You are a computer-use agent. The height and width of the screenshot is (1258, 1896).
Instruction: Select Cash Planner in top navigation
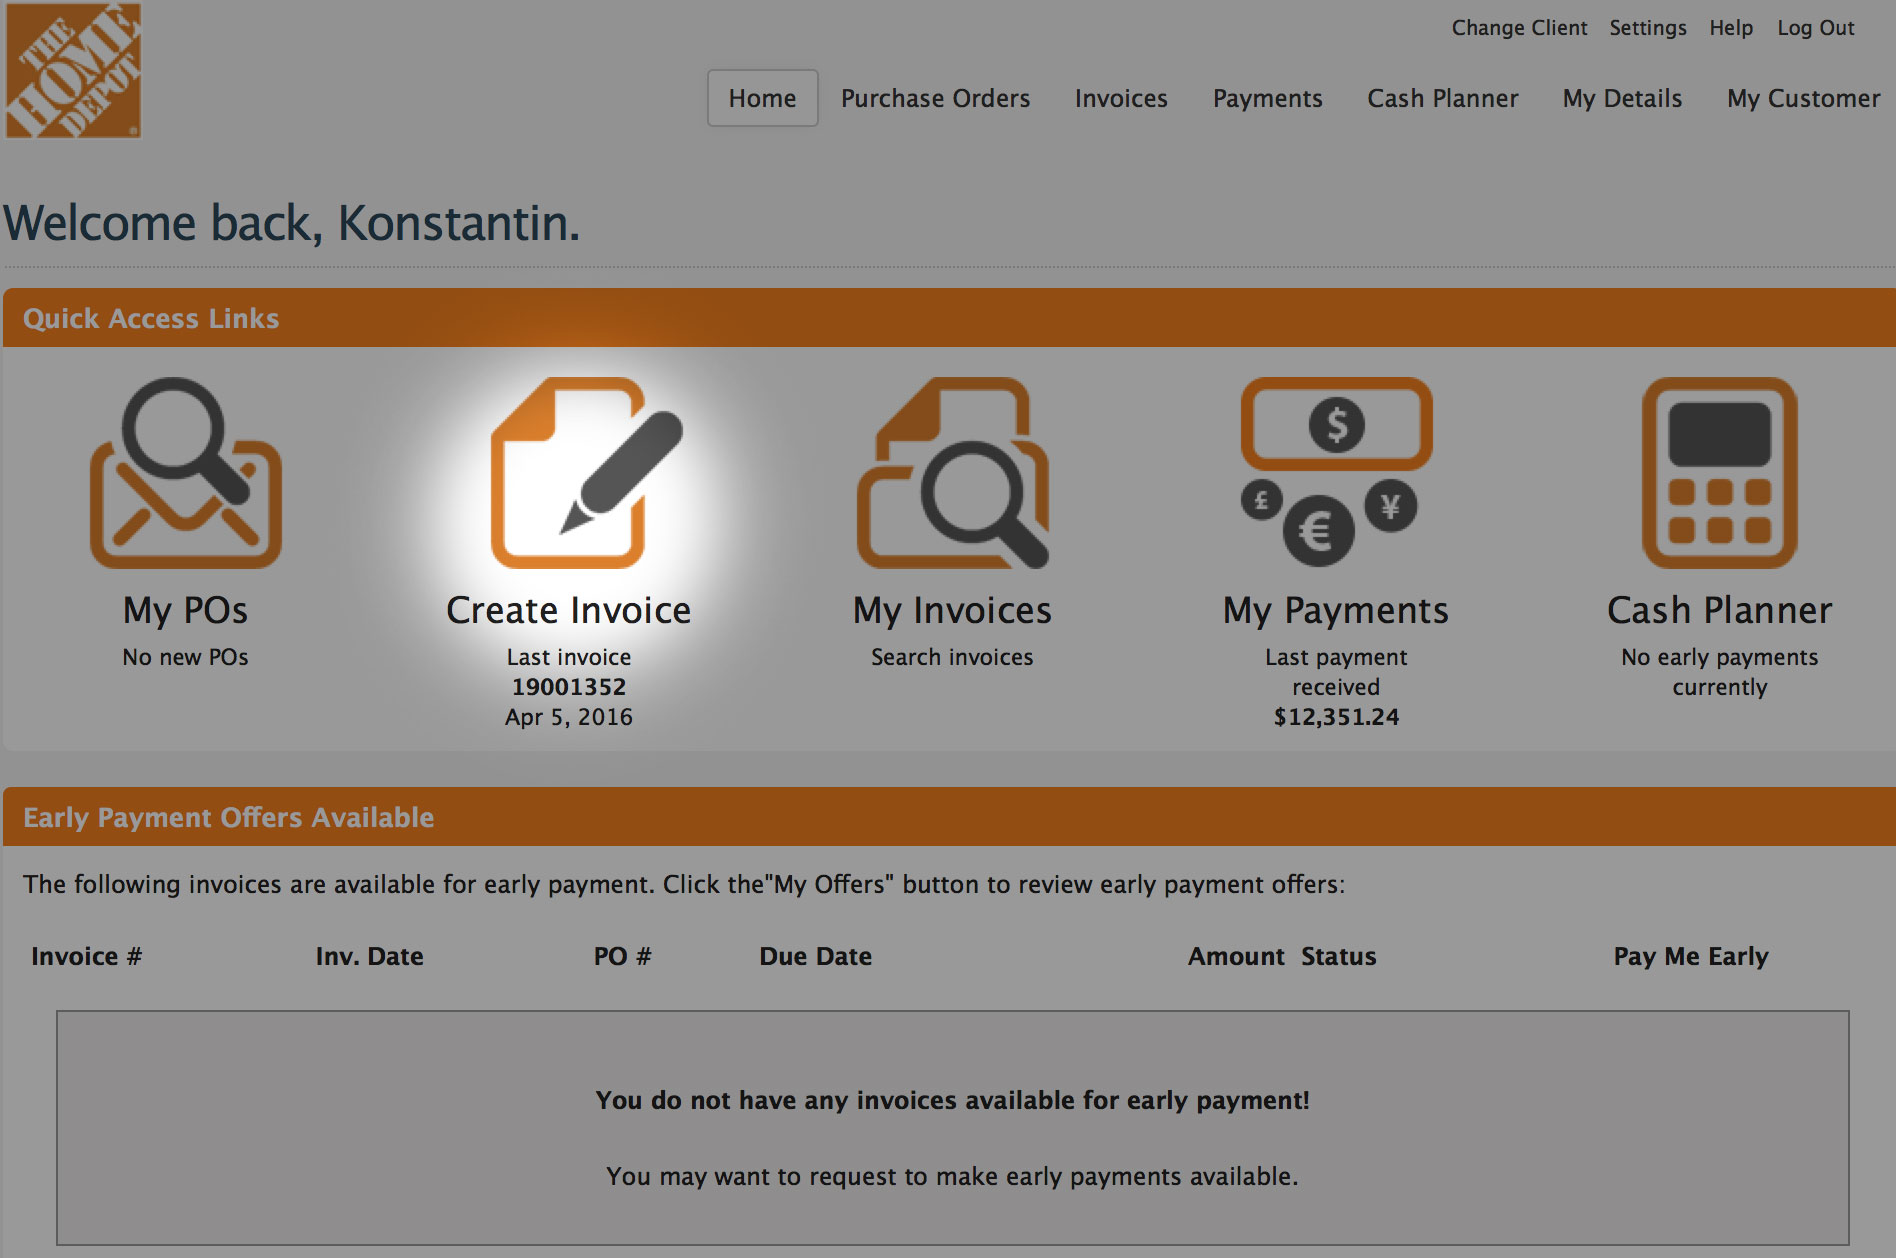[1442, 98]
